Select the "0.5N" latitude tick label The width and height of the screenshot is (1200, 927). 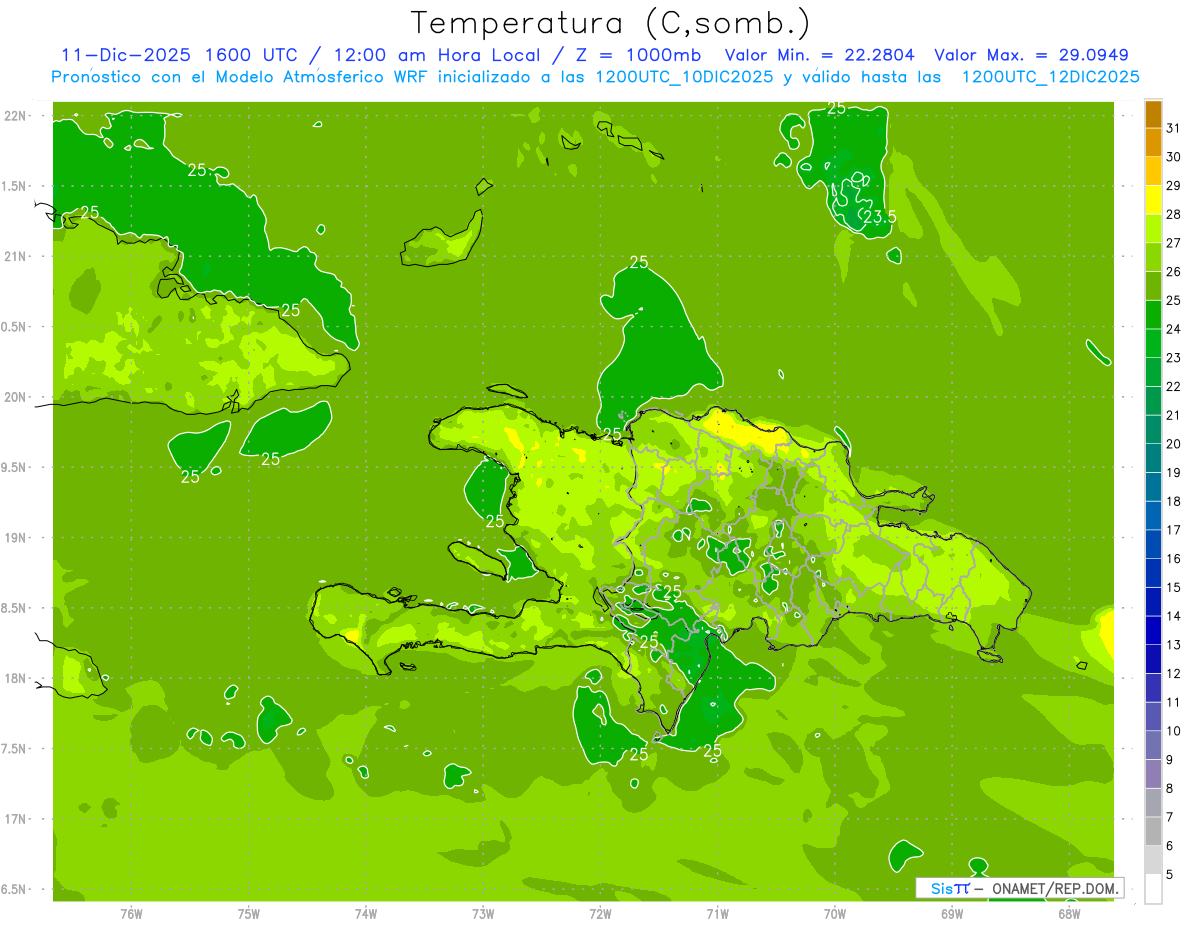15,327
